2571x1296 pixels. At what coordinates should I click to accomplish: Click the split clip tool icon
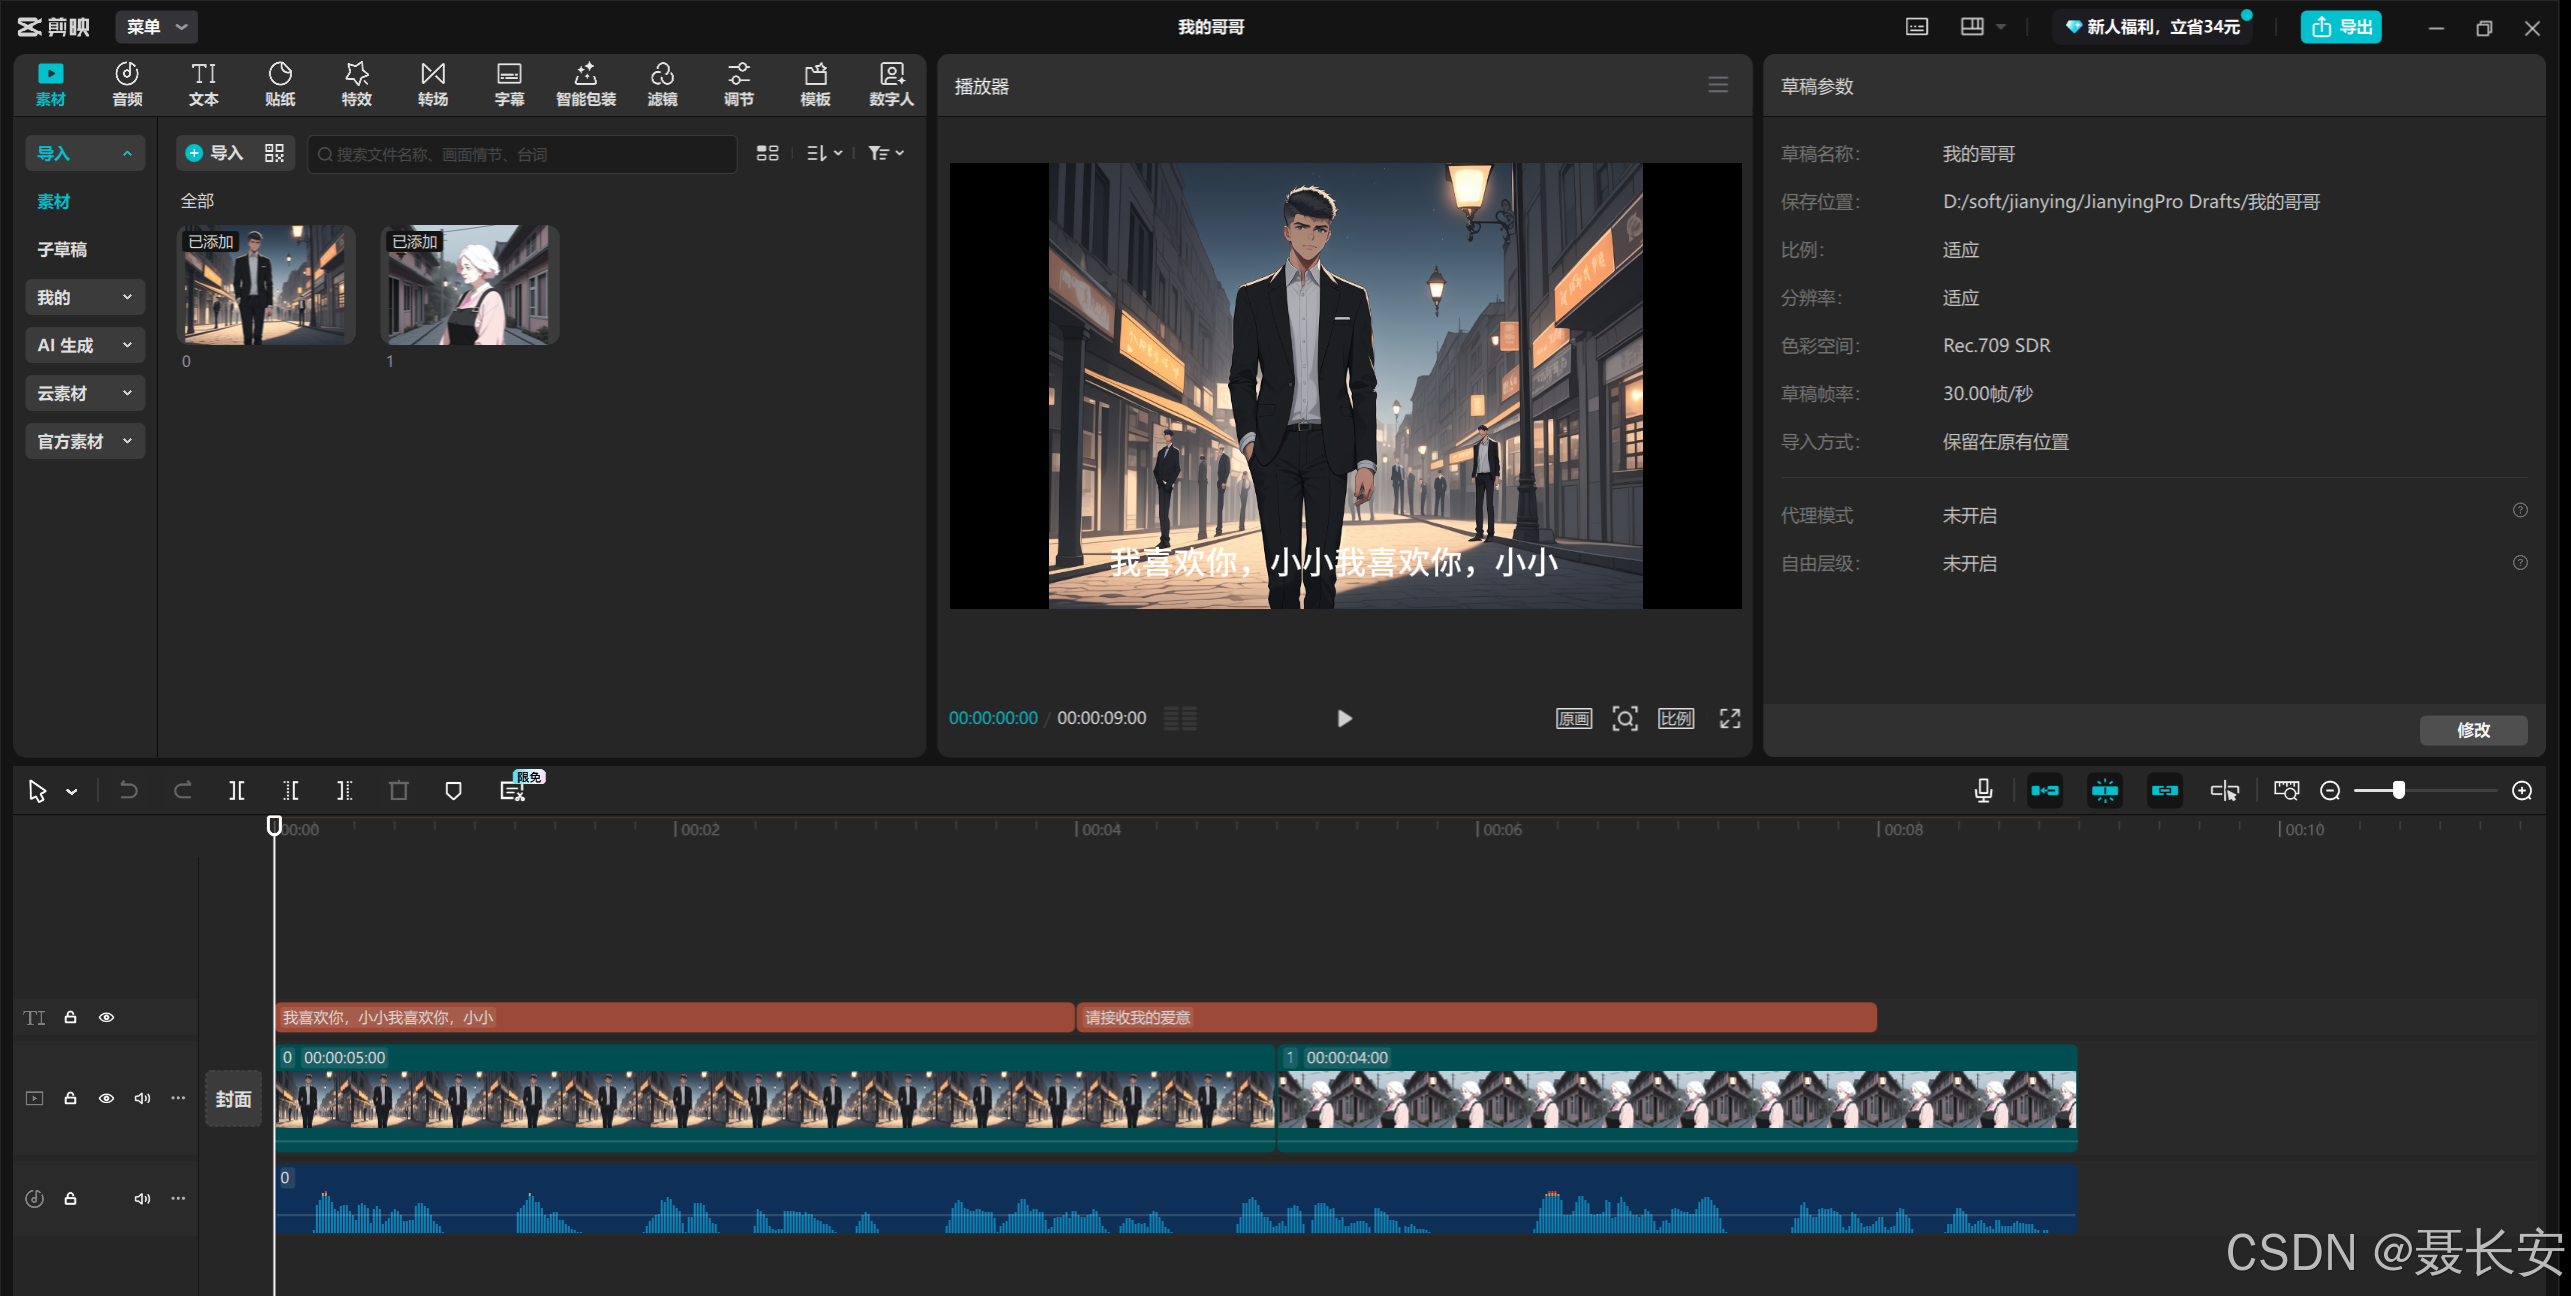(x=237, y=791)
